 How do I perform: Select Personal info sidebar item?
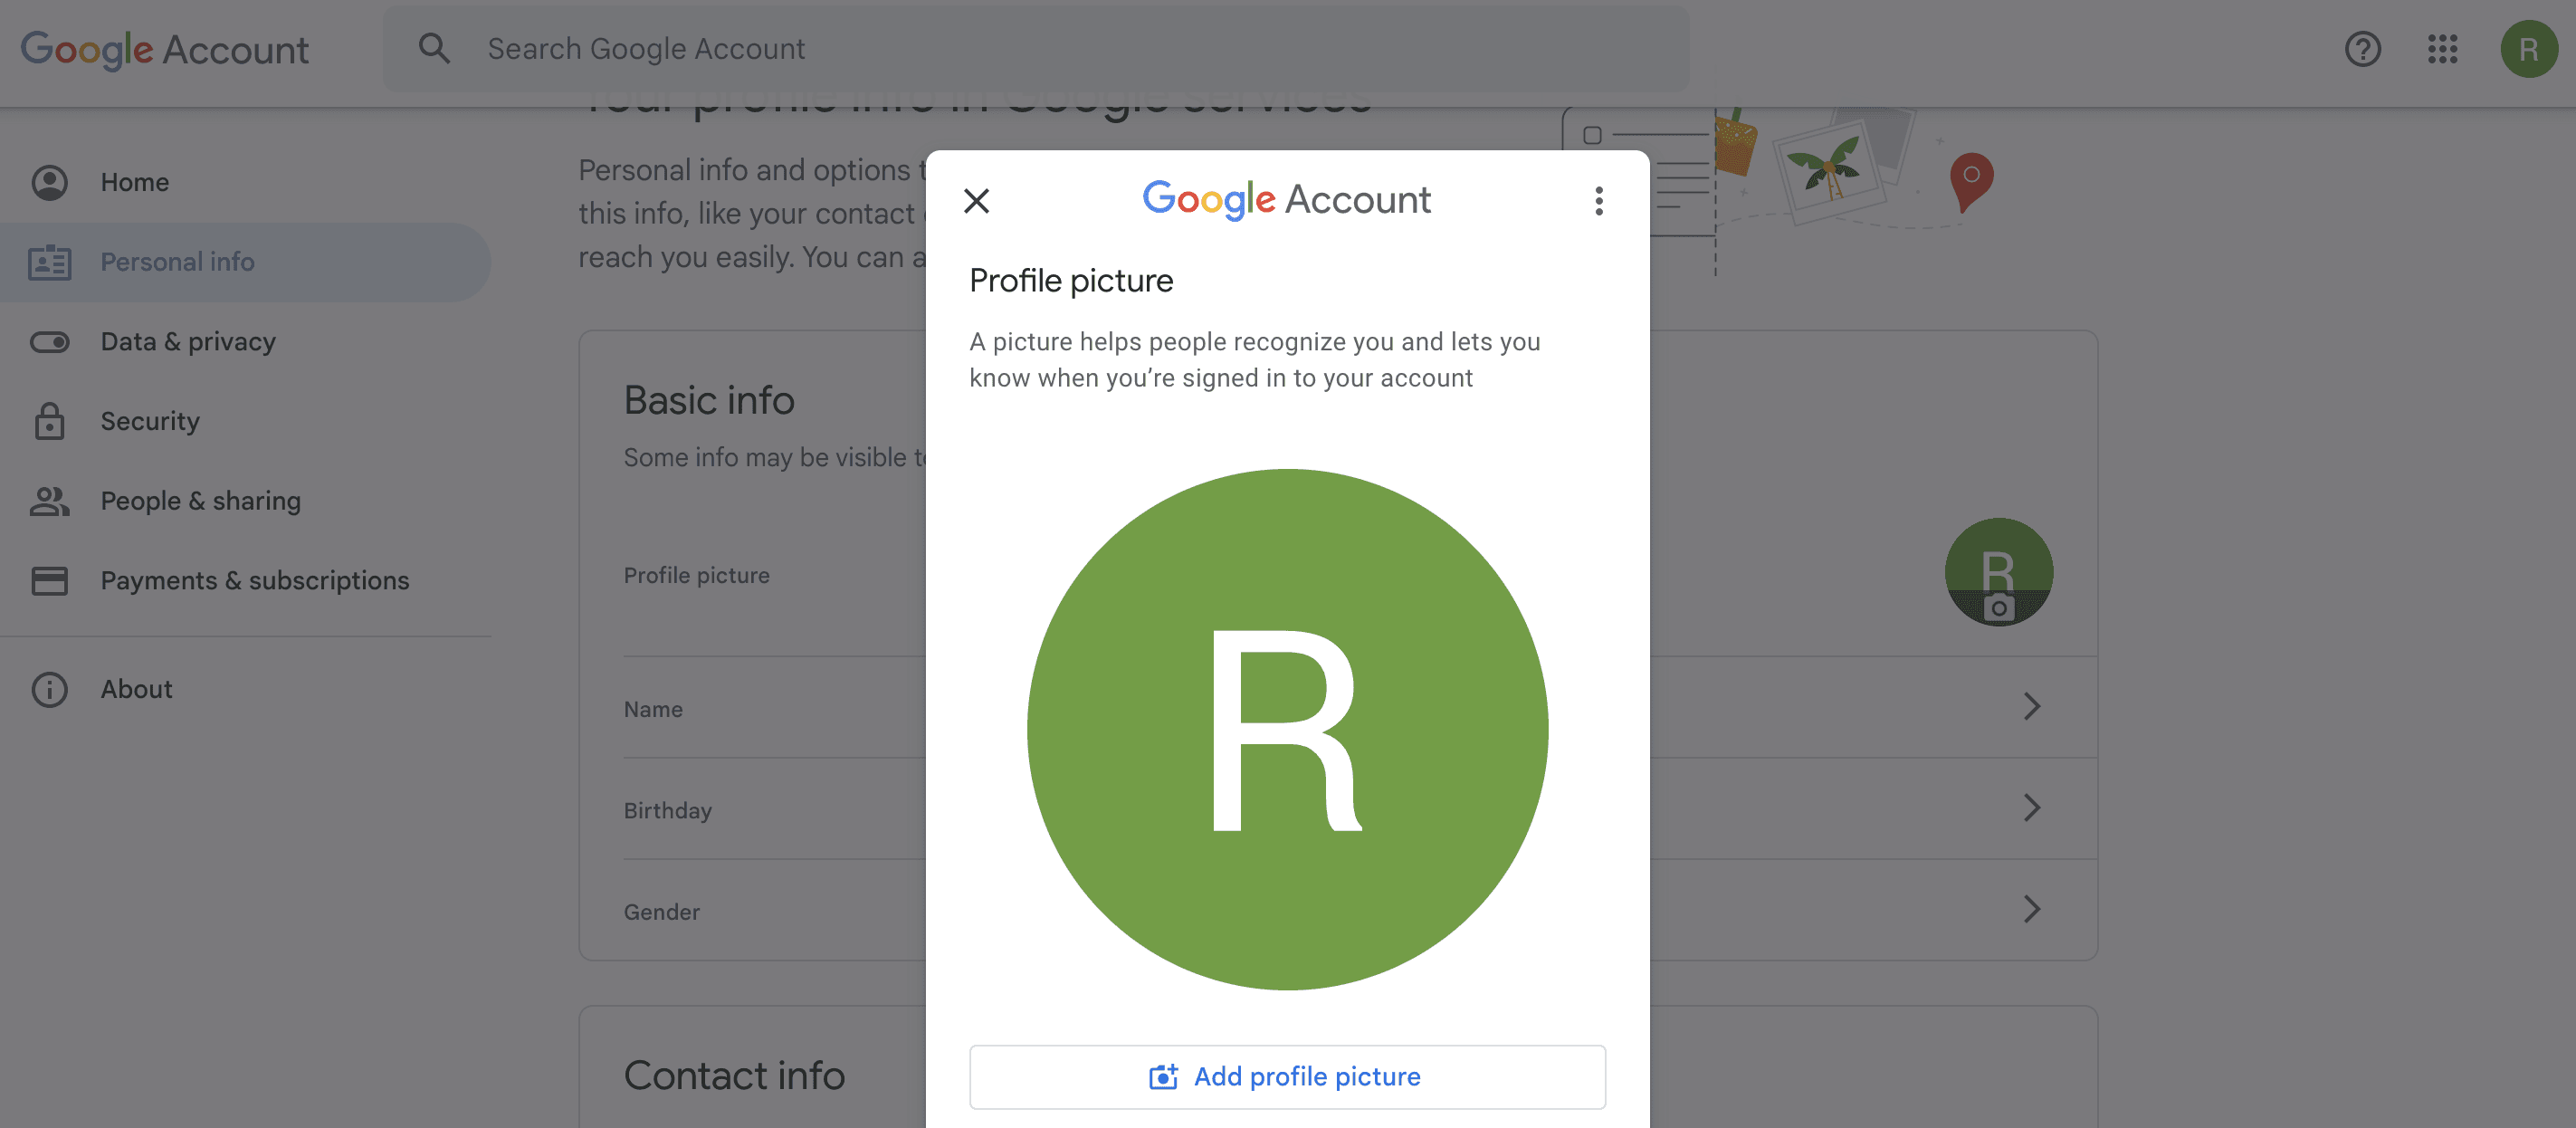(x=177, y=262)
